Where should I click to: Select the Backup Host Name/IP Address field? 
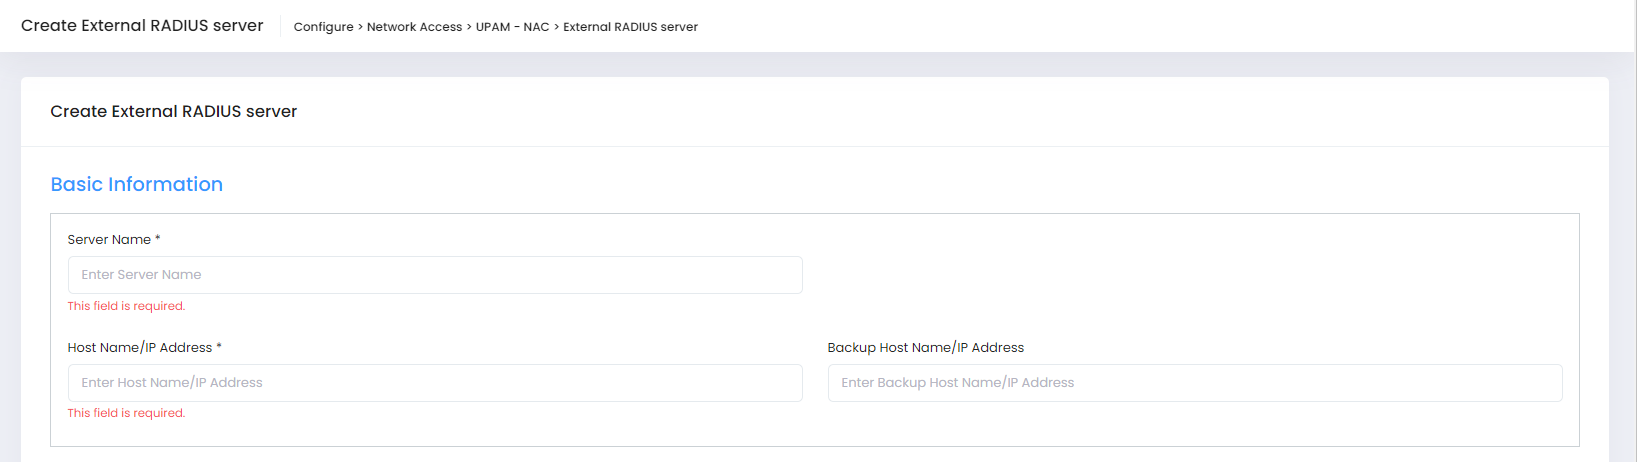(1194, 383)
